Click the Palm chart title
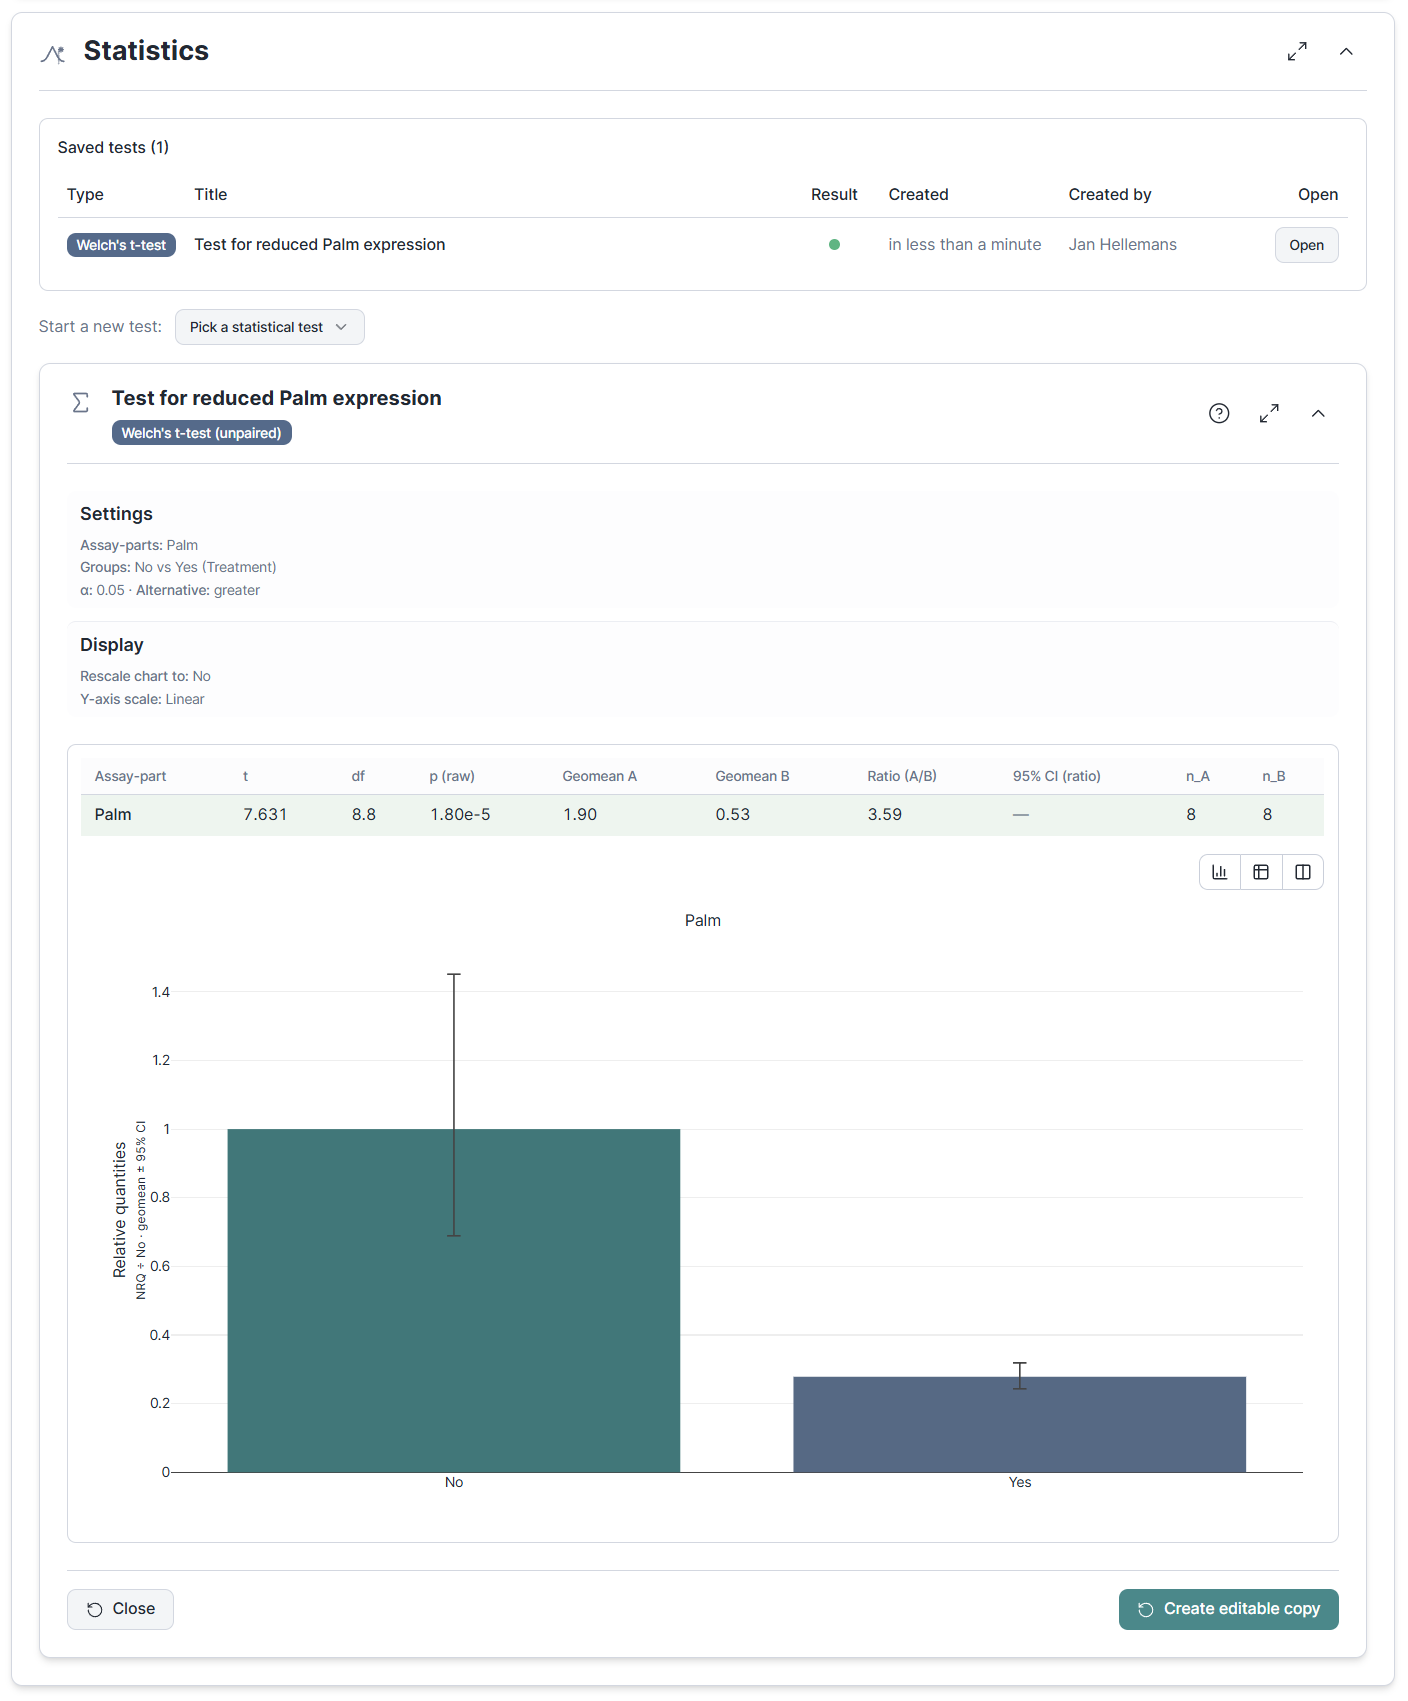 pos(703,921)
